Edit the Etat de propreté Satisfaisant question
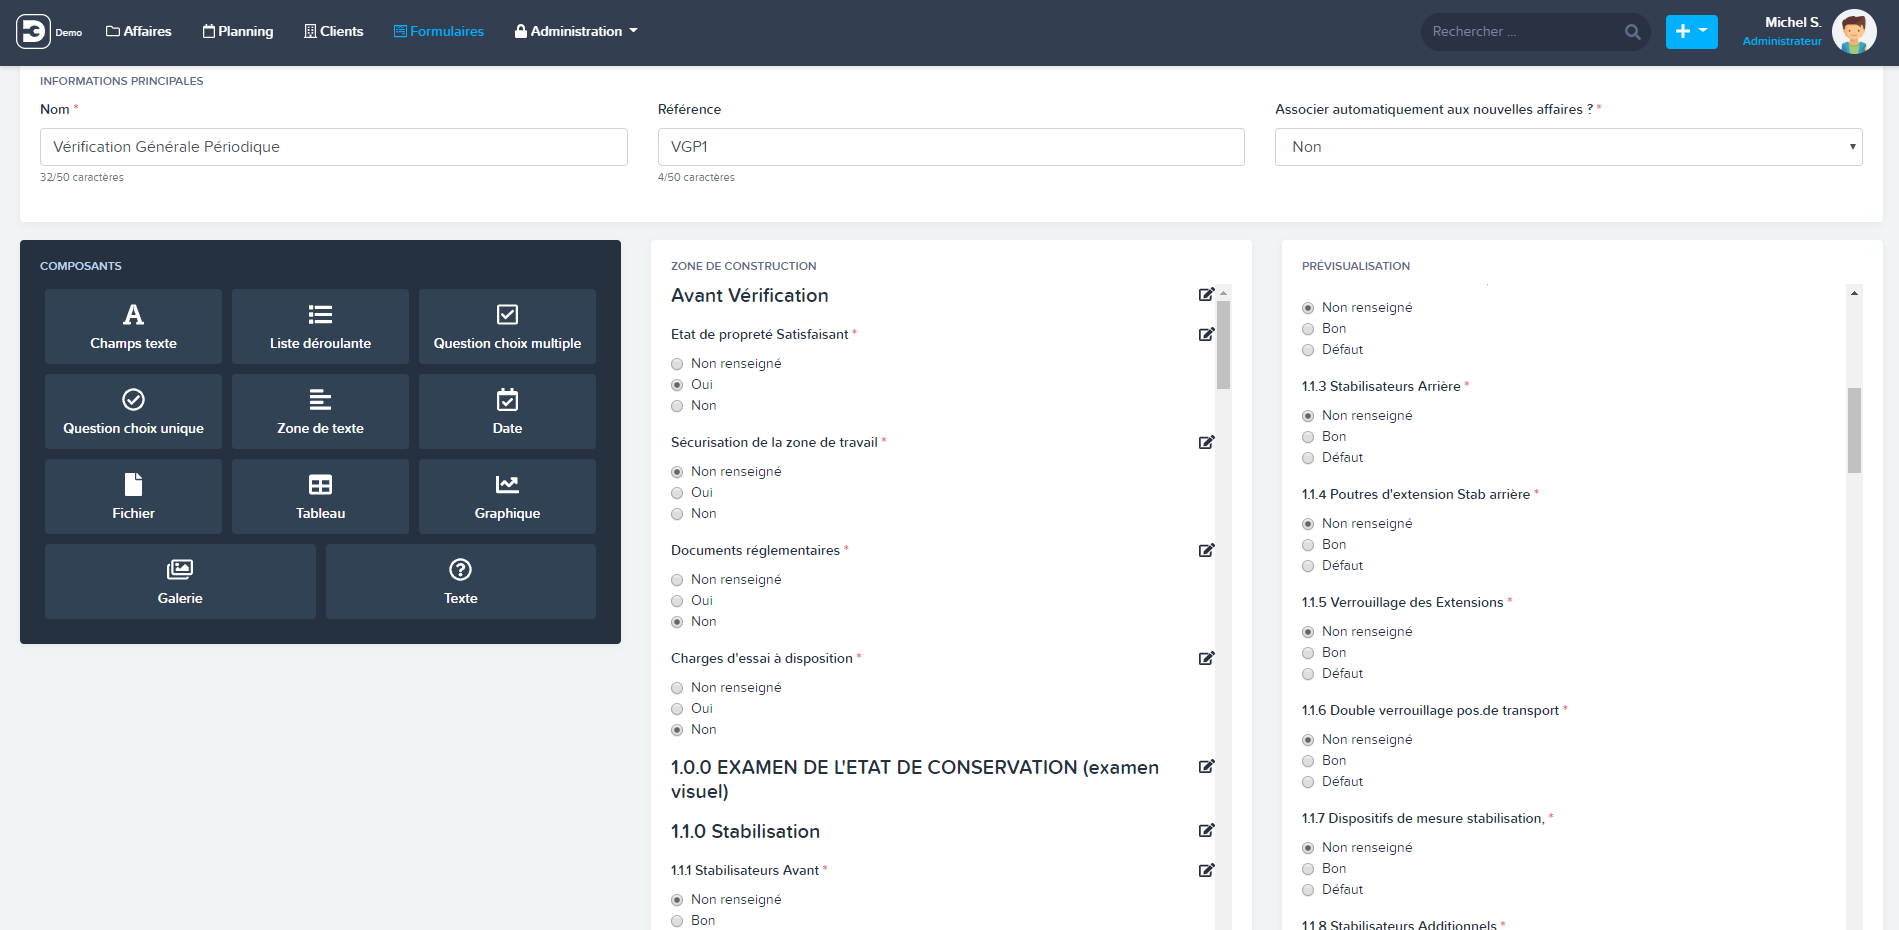Image resolution: width=1899 pixels, height=930 pixels. tap(1206, 334)
